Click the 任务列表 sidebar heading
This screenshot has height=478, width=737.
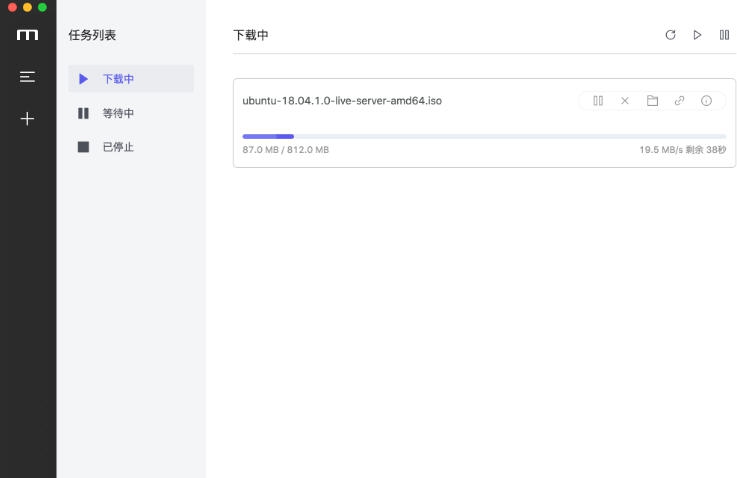click(x=92, y=35)
